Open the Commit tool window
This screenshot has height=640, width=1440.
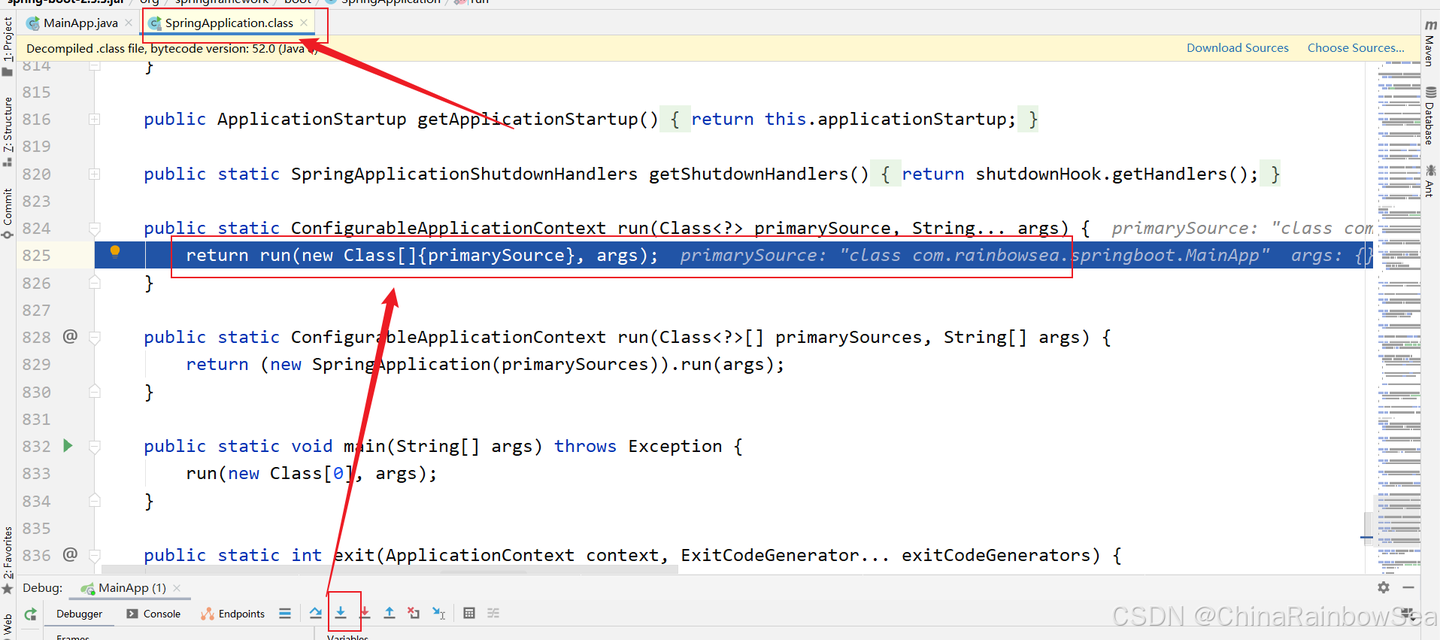click(x=8, y=213)
